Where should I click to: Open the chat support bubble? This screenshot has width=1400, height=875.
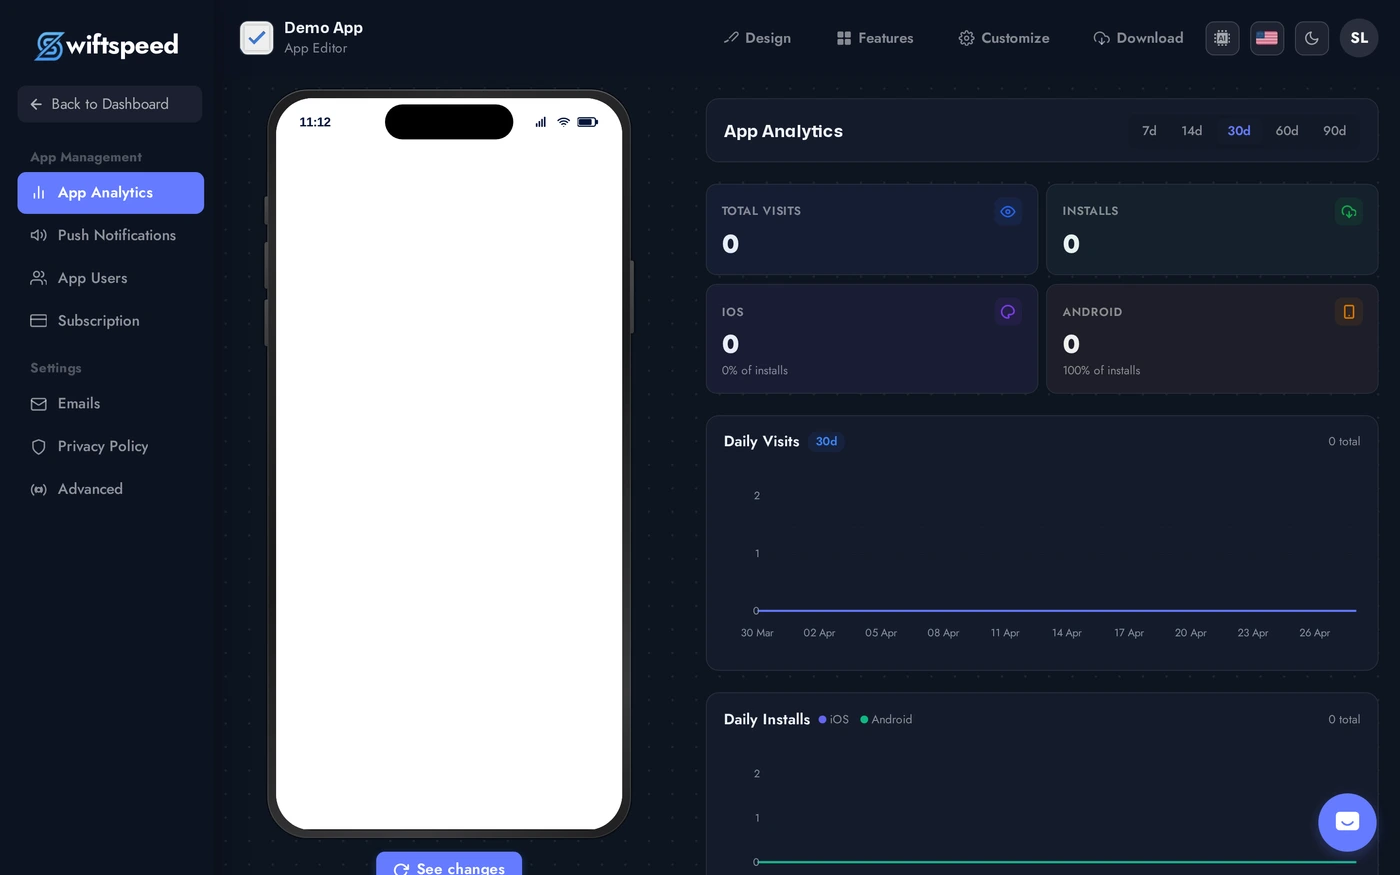tap(1347, 822)
